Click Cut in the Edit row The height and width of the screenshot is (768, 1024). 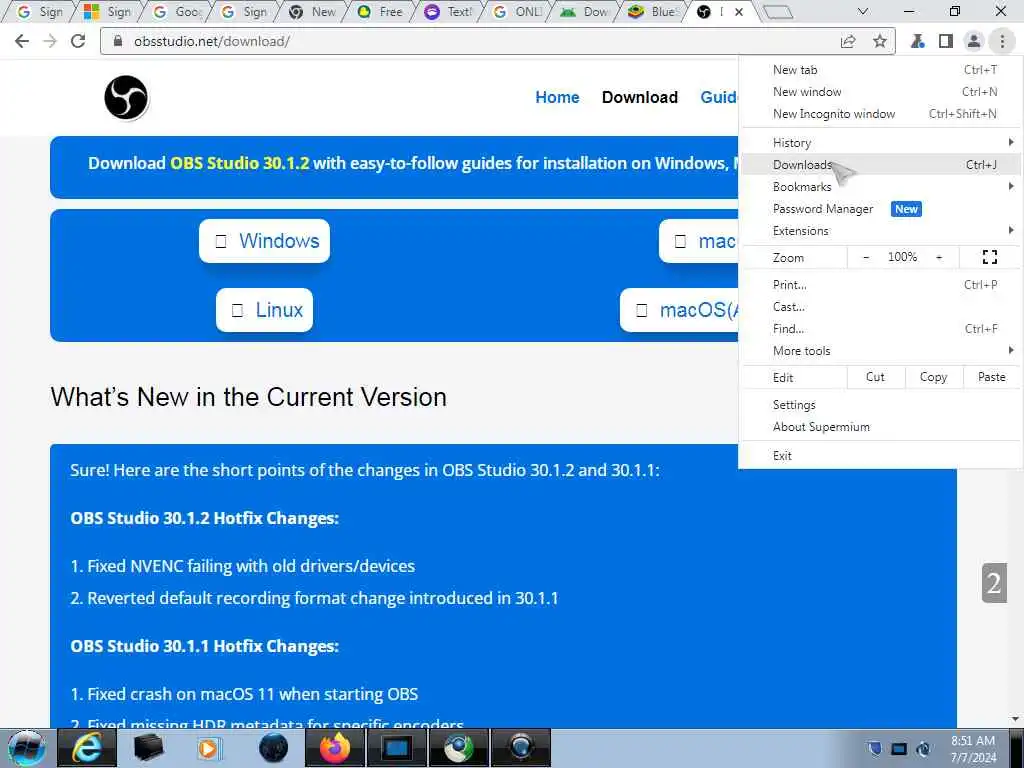pos(875,377)
